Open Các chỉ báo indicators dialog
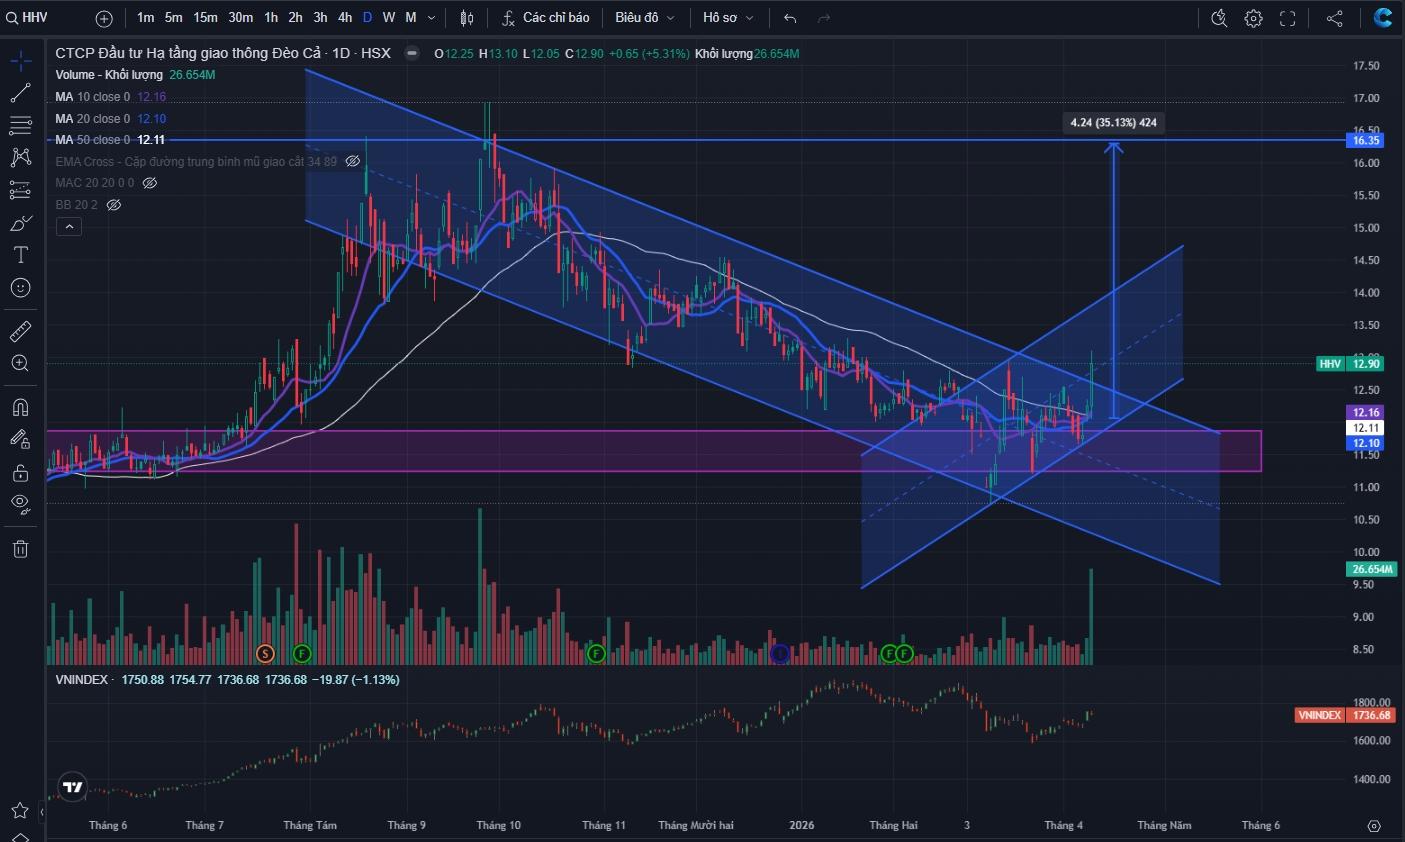The width and height of the screenshot is (1405, 842). pyautogui.click(x=546, y=18)
